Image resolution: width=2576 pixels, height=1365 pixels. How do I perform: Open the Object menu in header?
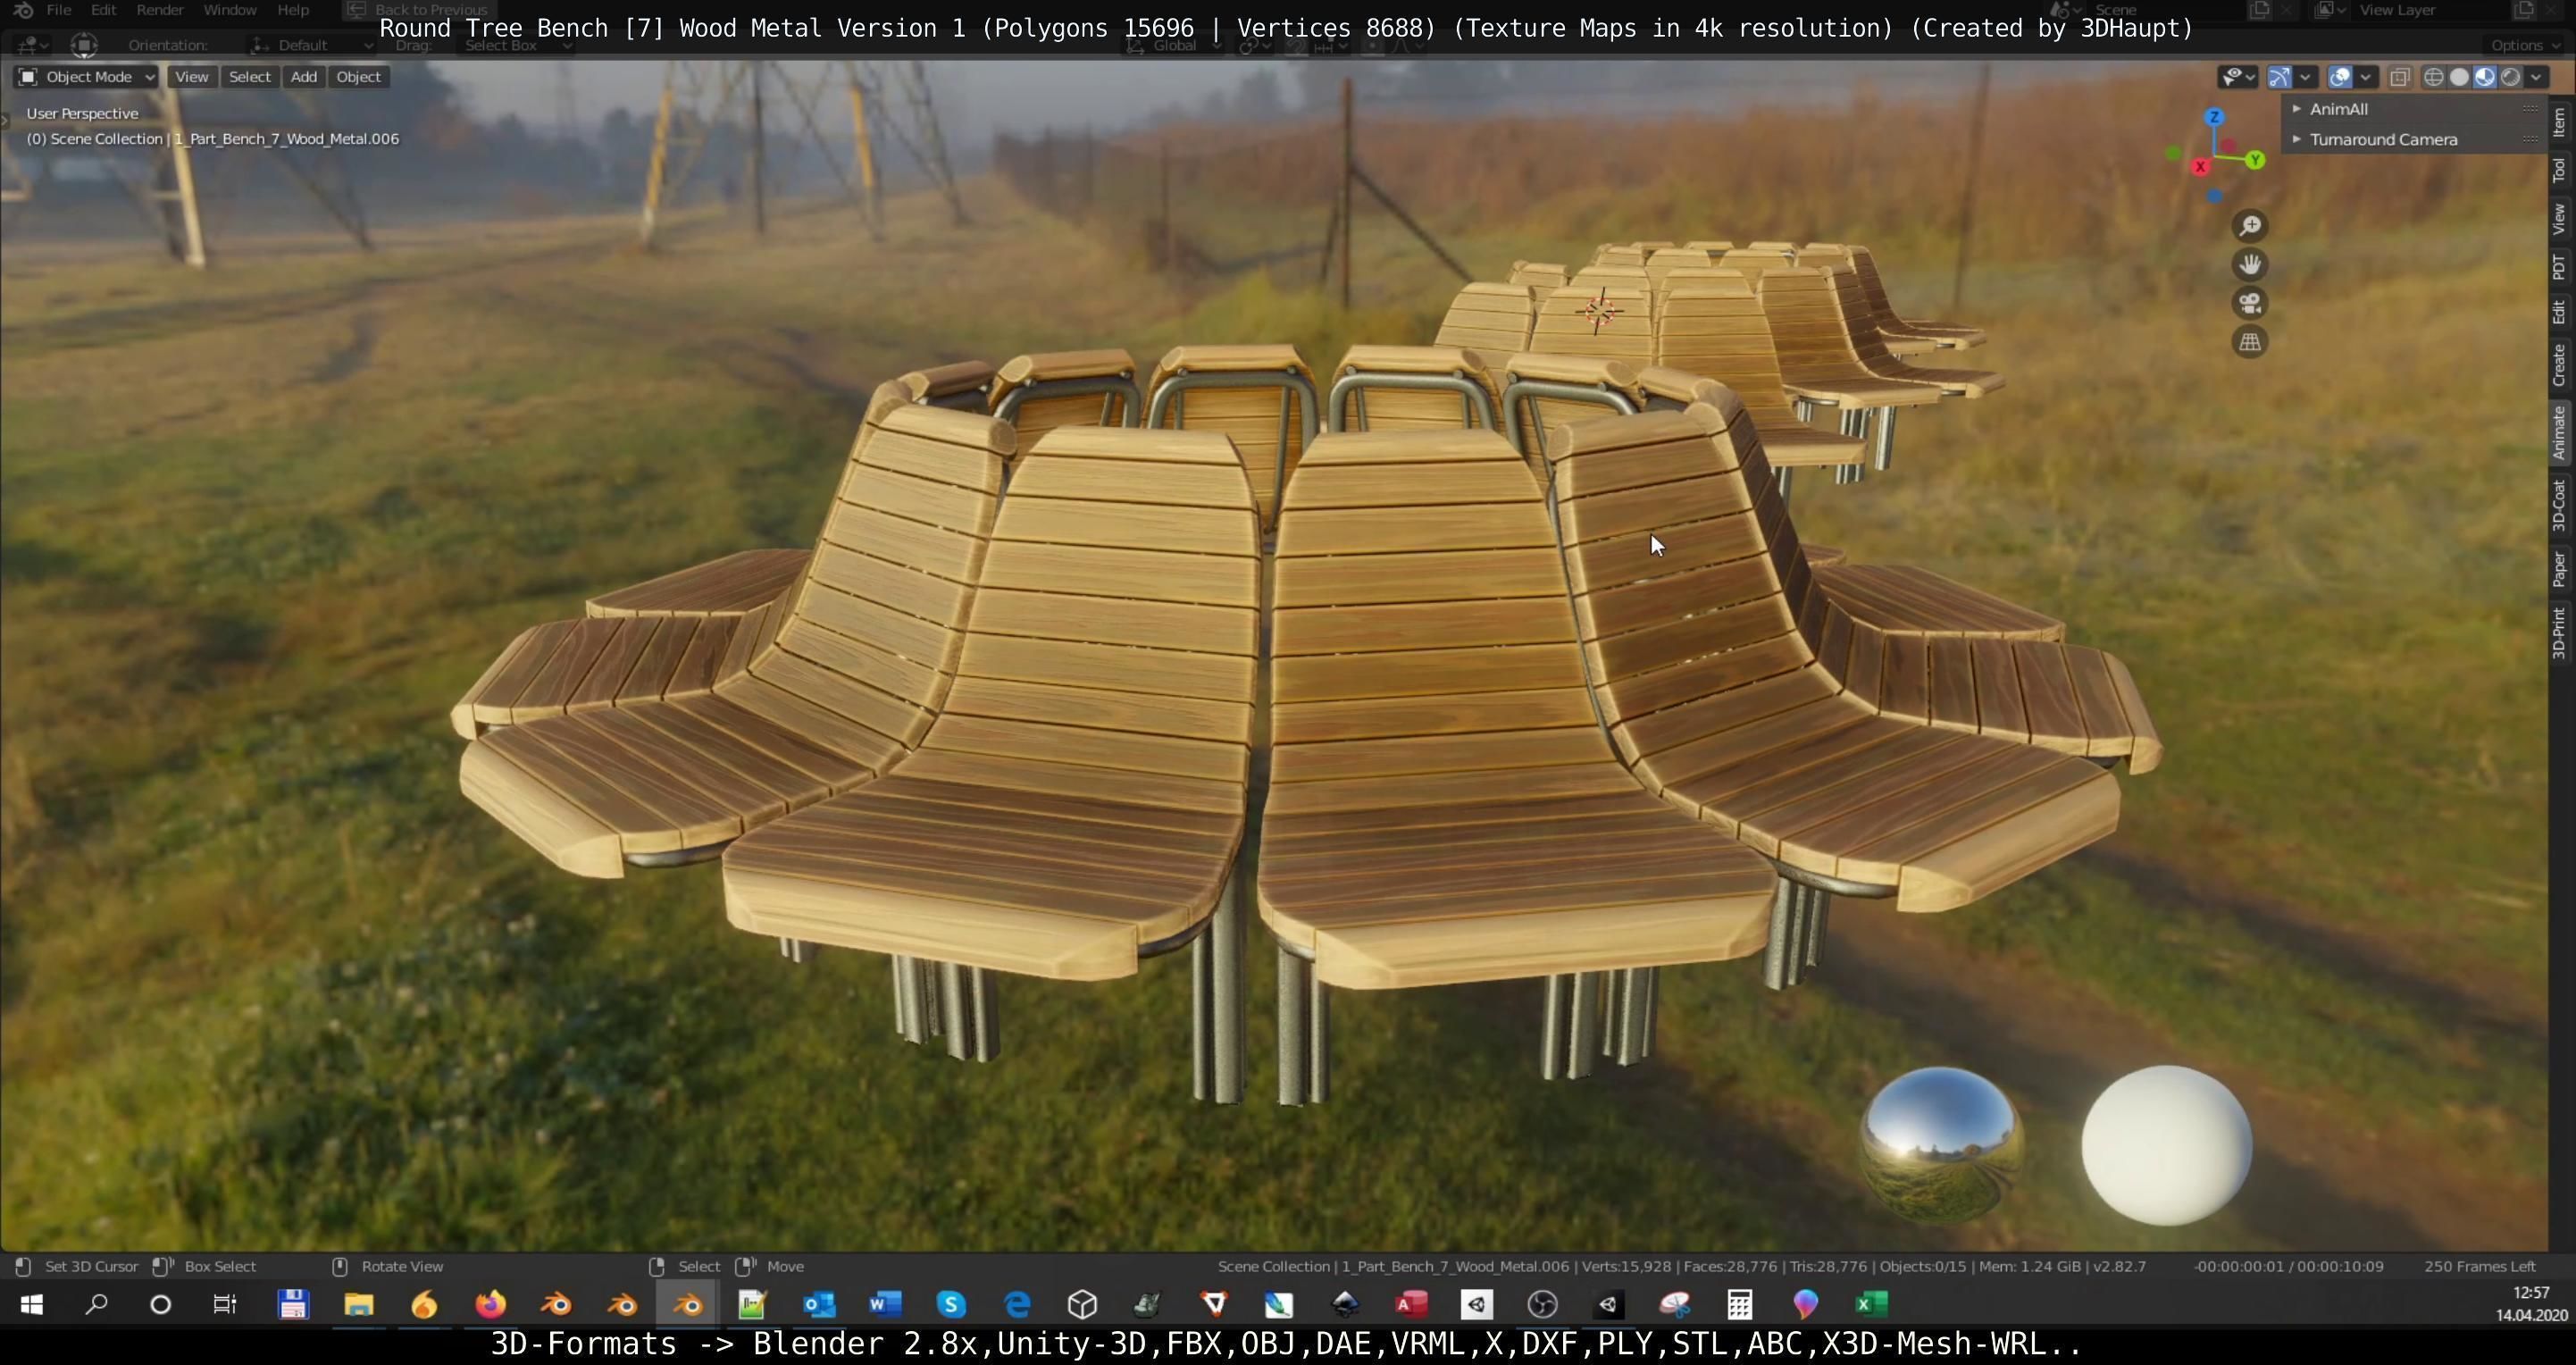358,77
